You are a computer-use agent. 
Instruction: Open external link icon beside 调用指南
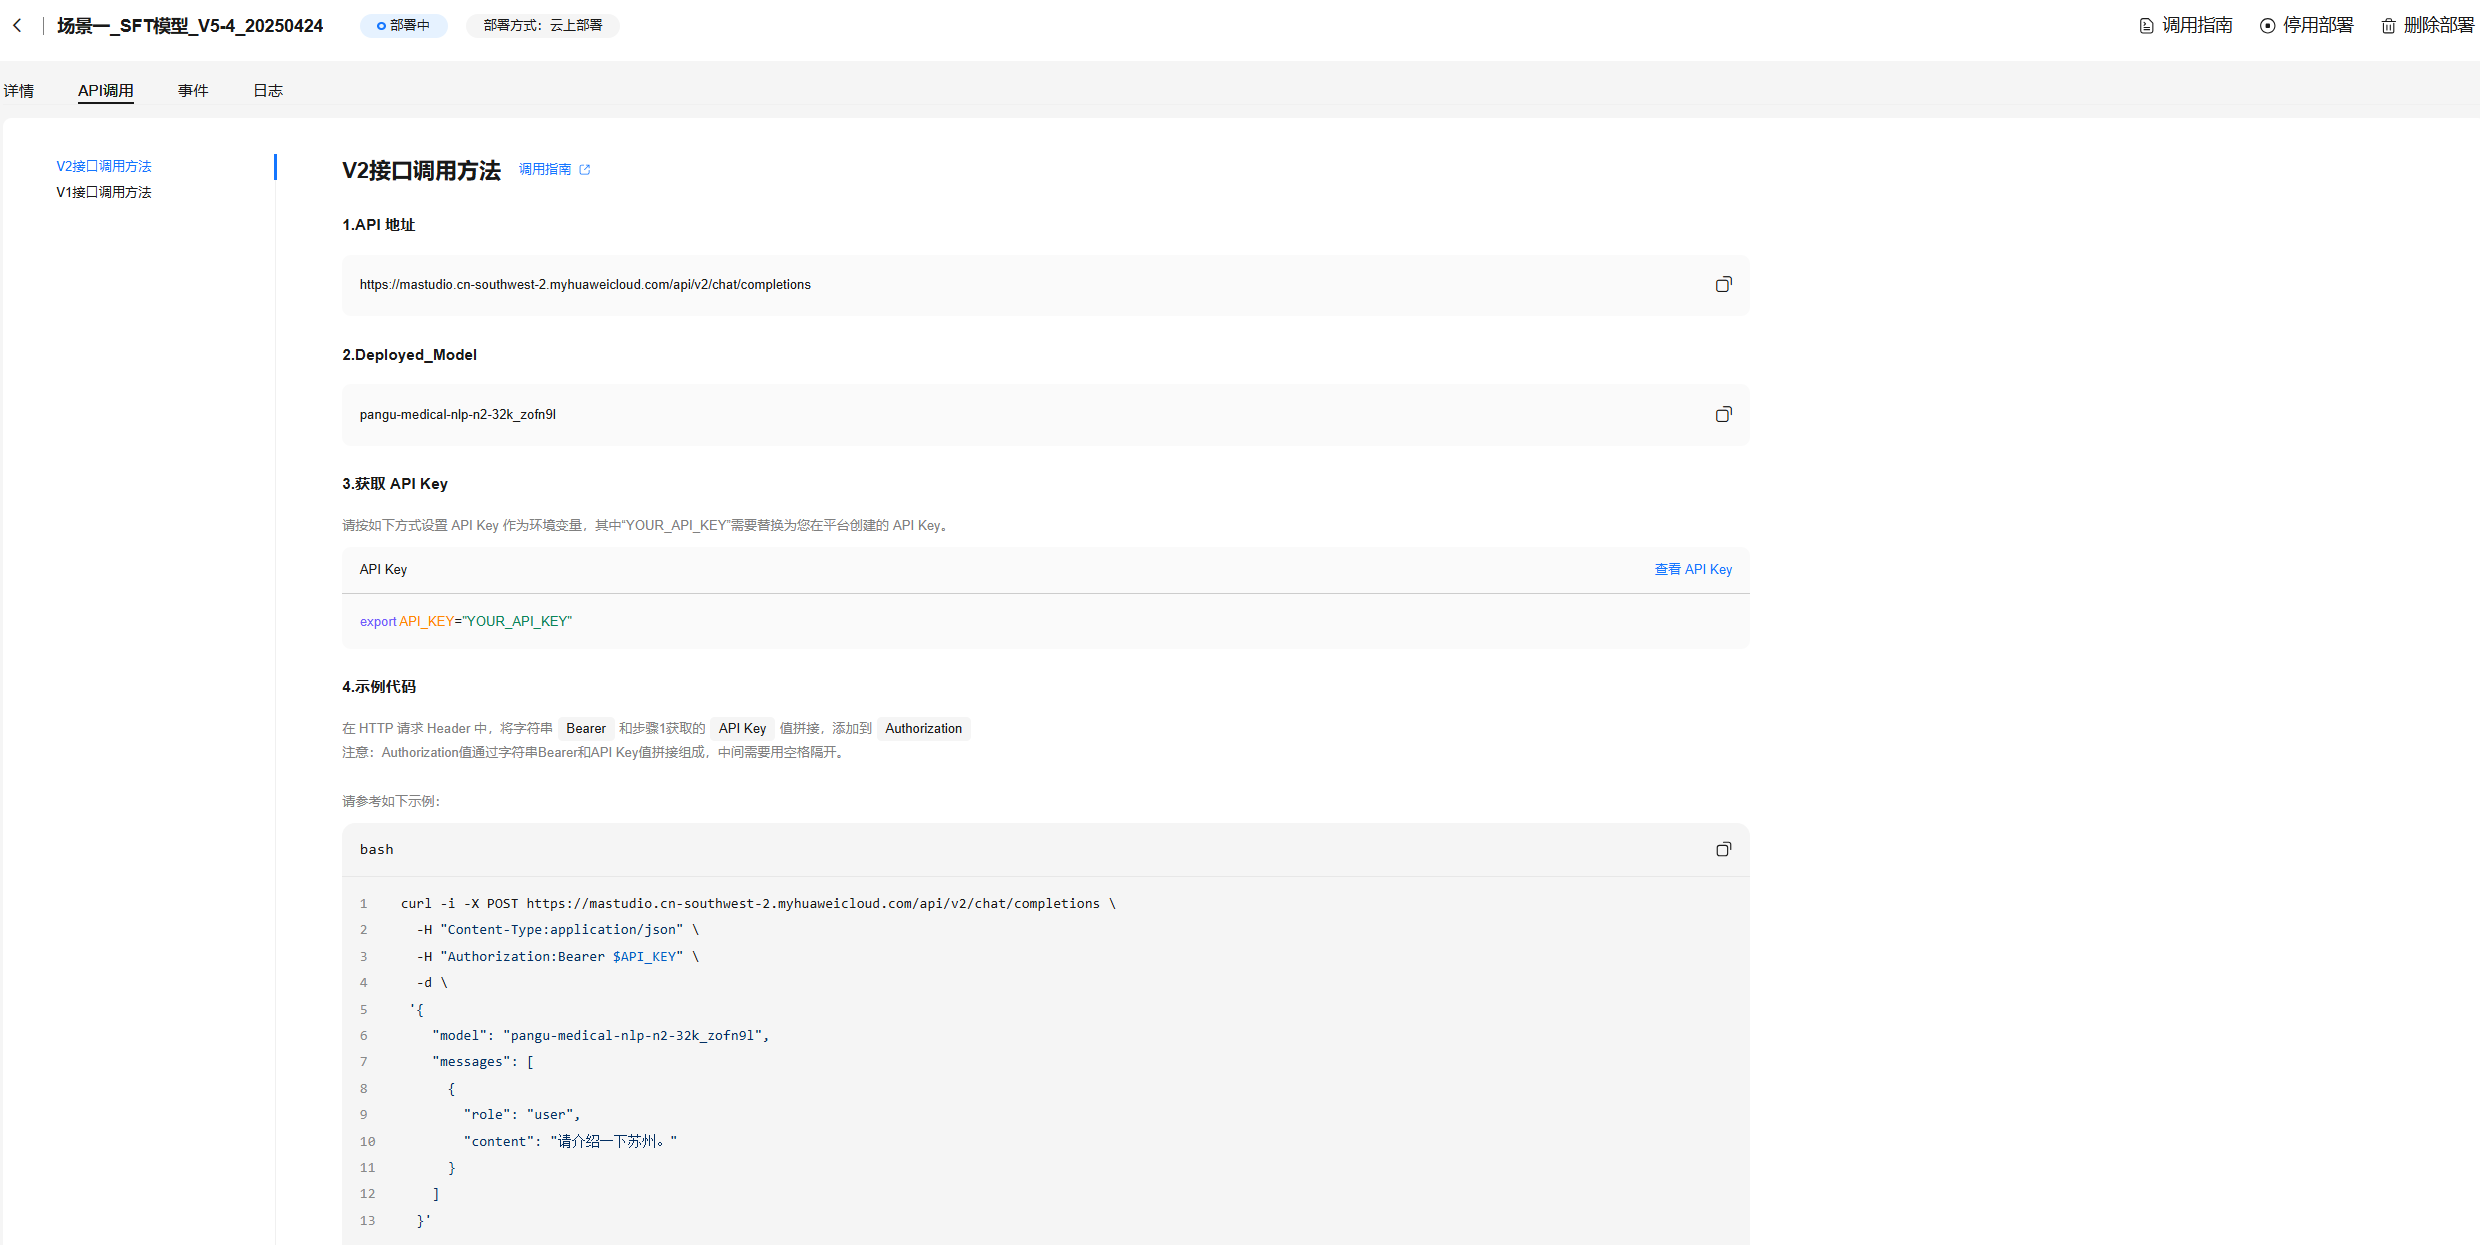point(585,170)
